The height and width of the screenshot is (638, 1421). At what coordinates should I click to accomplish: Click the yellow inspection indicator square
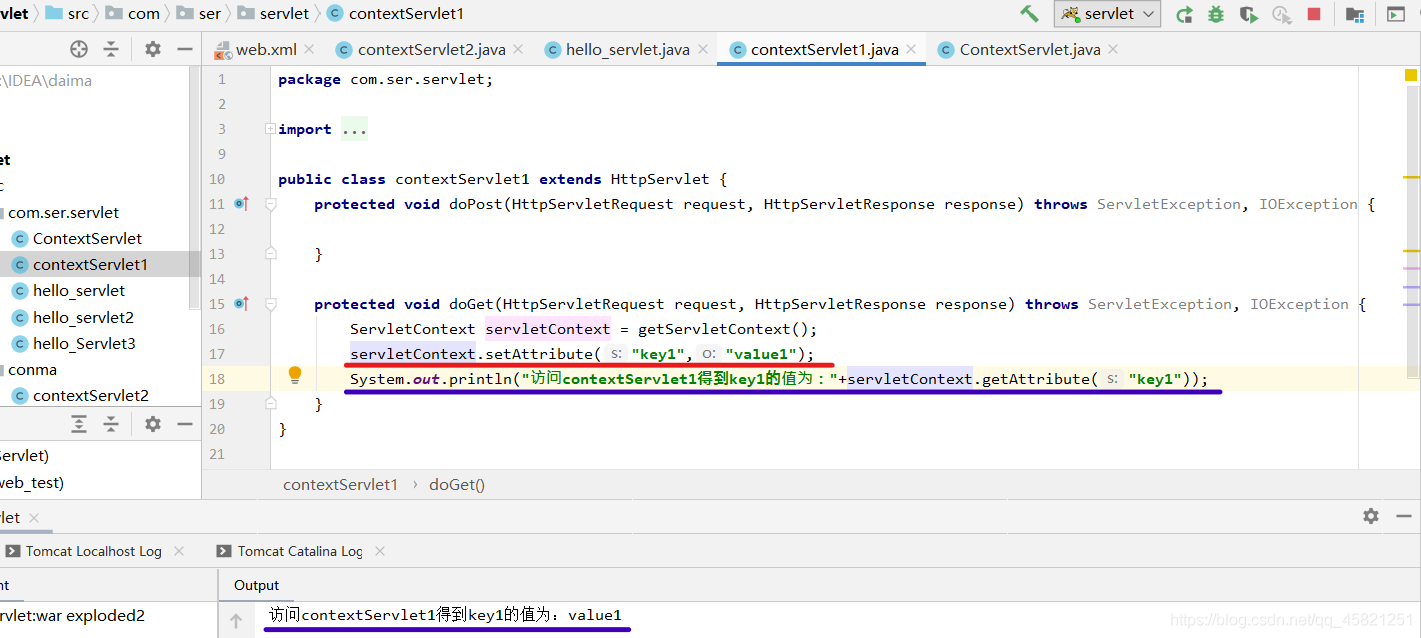tap(1411, 75)
